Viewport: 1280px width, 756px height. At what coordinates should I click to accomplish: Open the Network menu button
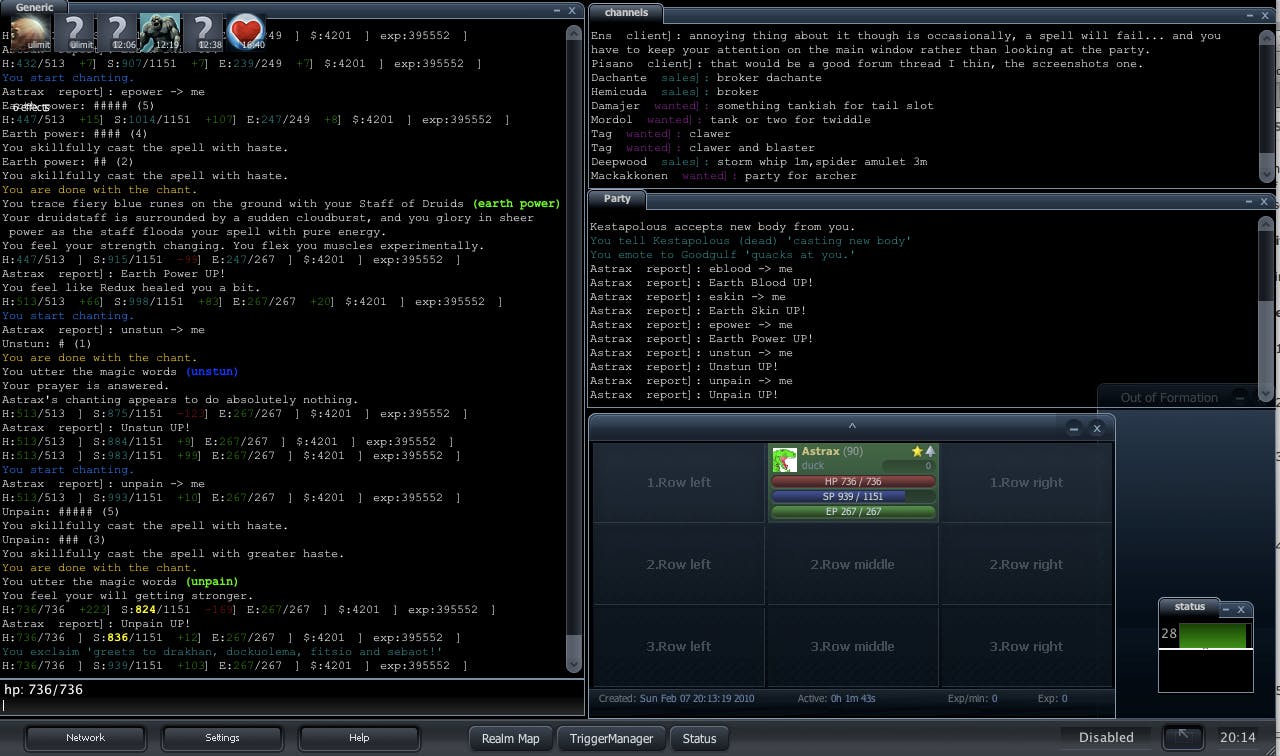tap(85, 738)
